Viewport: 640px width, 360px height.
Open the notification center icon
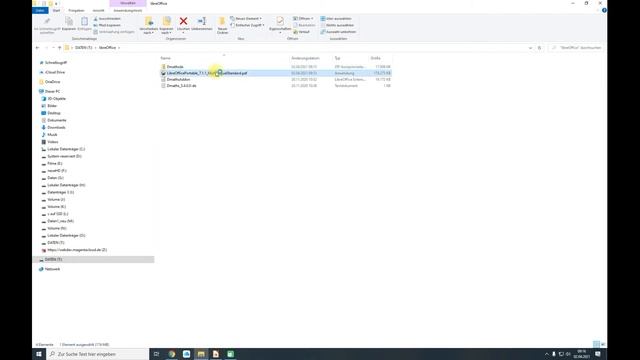tap(598, 354)
